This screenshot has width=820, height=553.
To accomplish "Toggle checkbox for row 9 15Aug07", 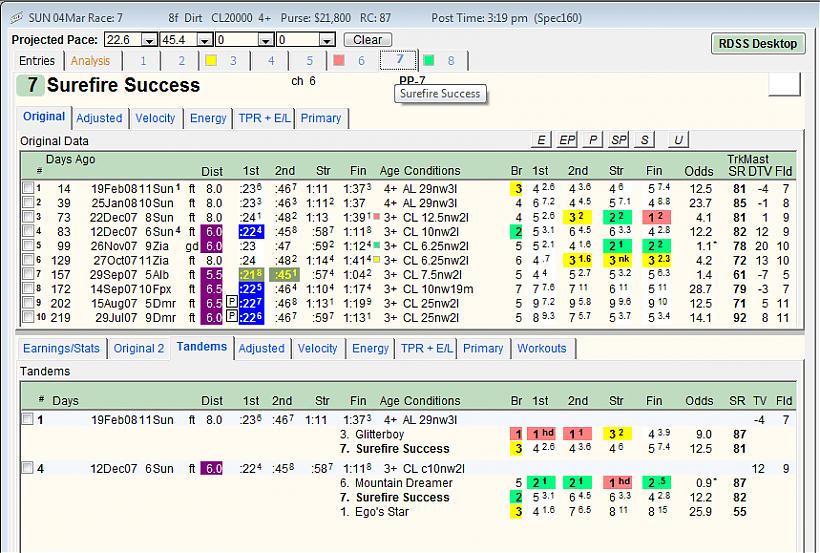I will coord(28,302).
